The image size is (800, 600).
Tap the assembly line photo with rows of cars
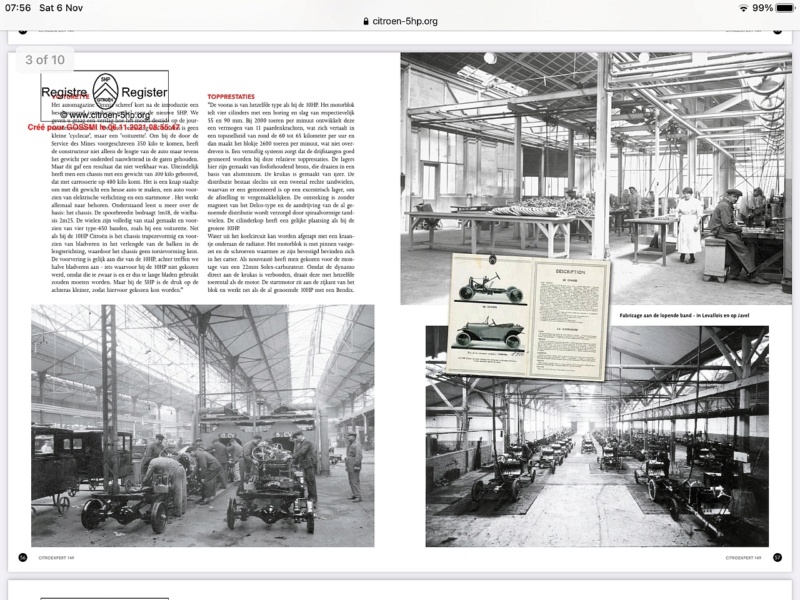[597, 436]
